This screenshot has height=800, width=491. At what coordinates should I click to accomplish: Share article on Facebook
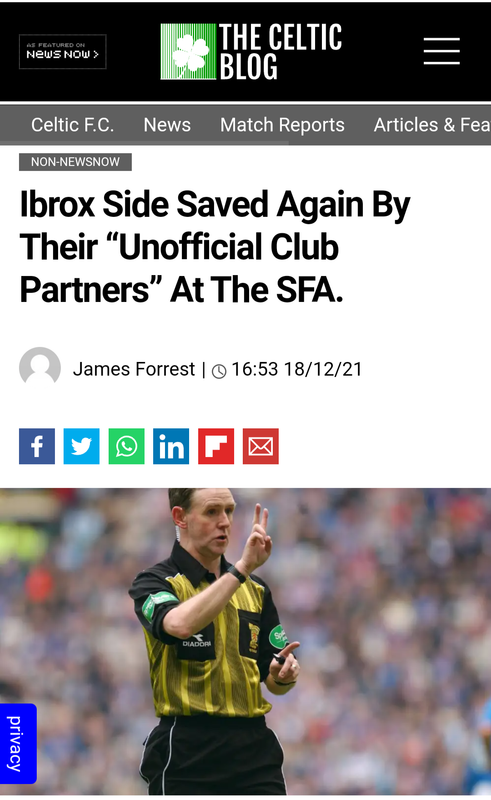[37, 446]
